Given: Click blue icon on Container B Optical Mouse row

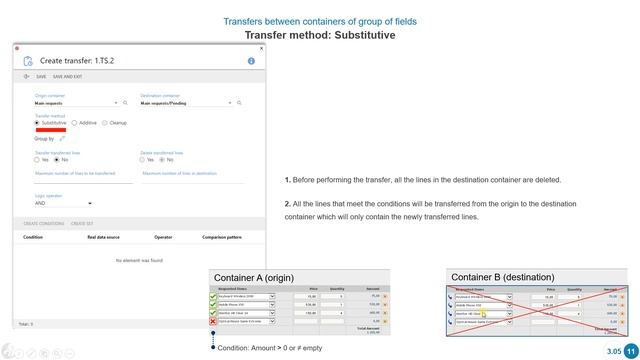Looking at the screenshot, I should point(450,322).
